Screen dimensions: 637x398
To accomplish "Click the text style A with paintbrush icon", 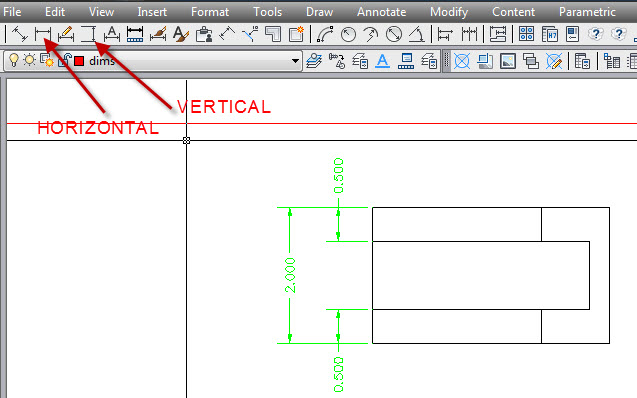I will pos(181,34).
